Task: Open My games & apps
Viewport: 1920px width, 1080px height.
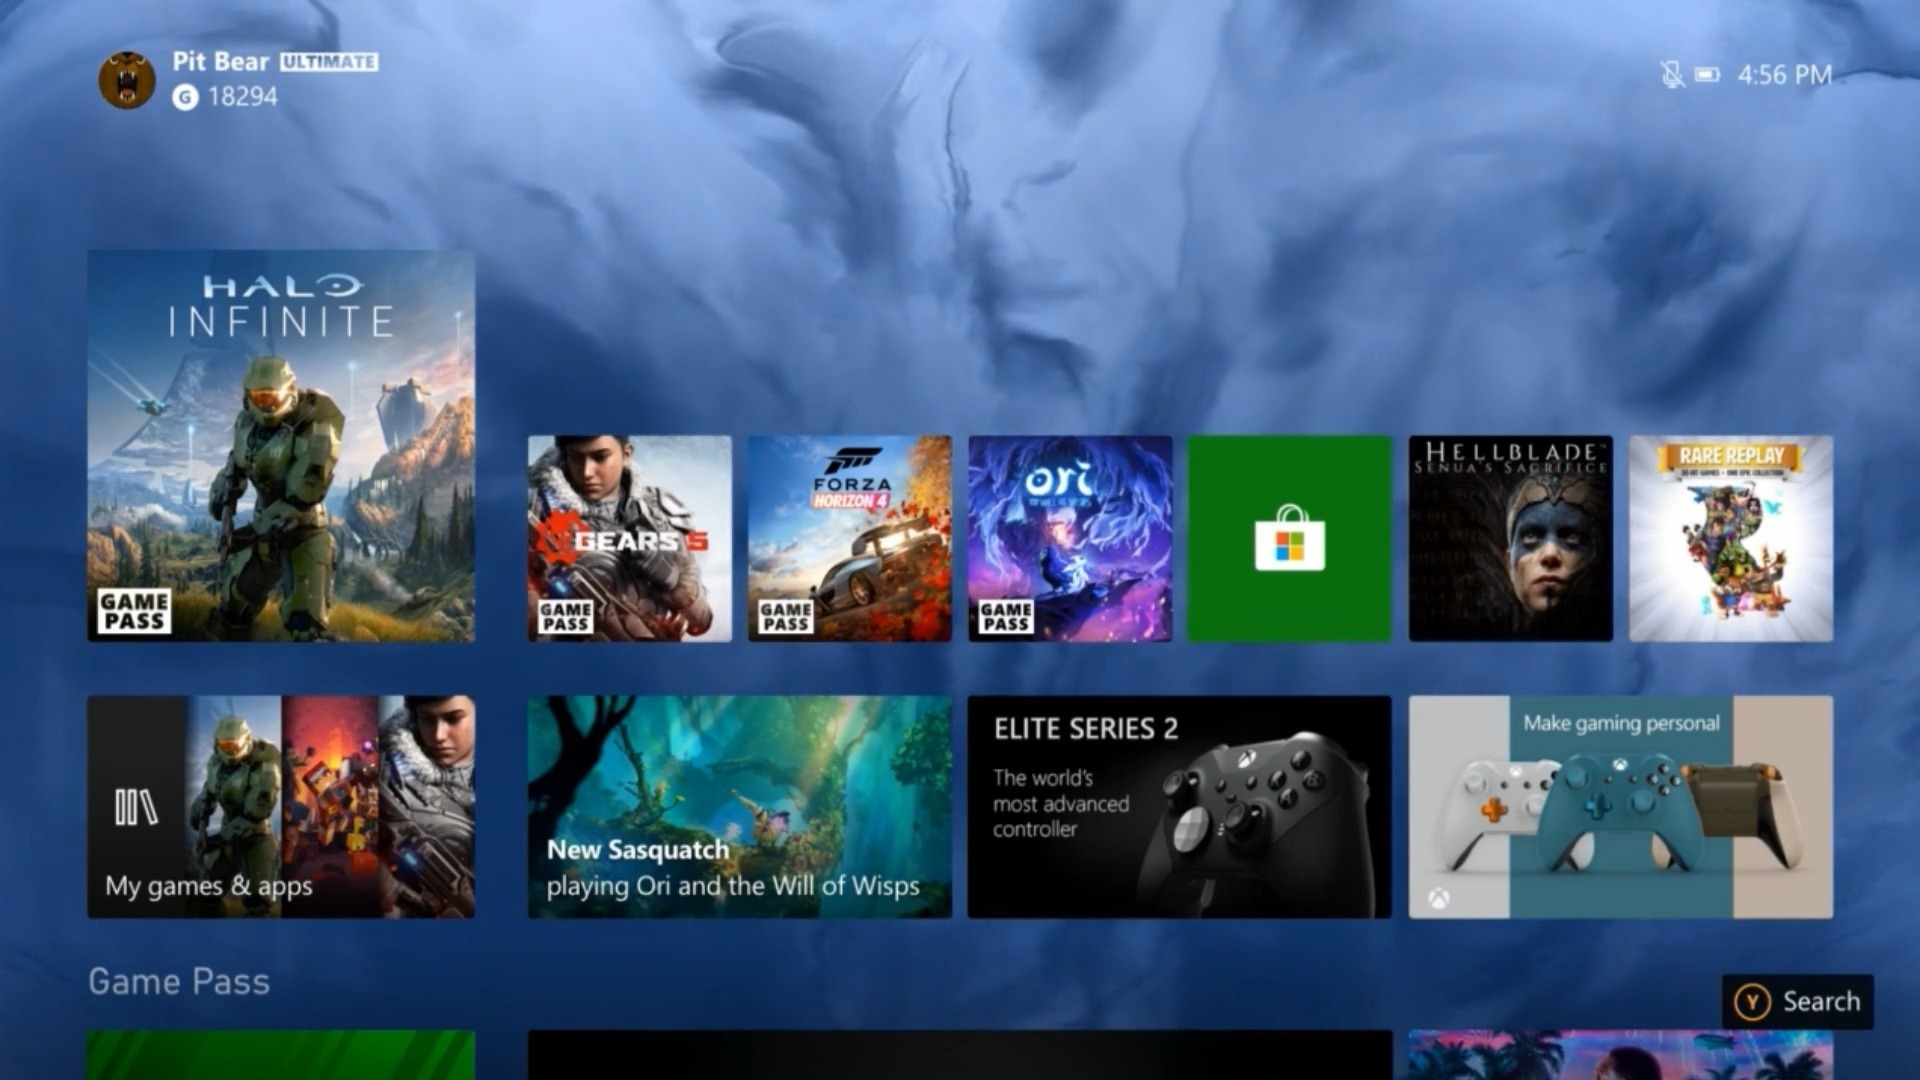Action: pos(281,807)
